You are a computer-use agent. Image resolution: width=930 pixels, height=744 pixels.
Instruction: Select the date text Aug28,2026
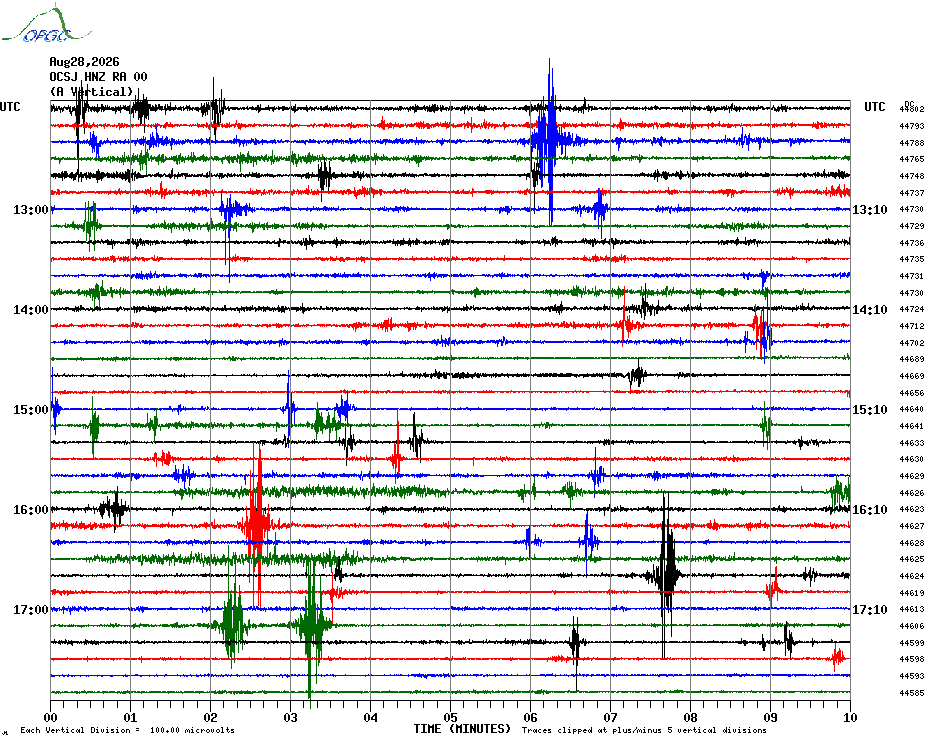(84, 62)
